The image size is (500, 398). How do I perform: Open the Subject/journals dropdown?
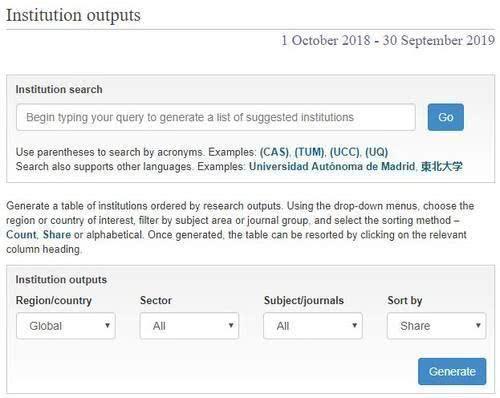pyautogui.click(x=313, y=326)
